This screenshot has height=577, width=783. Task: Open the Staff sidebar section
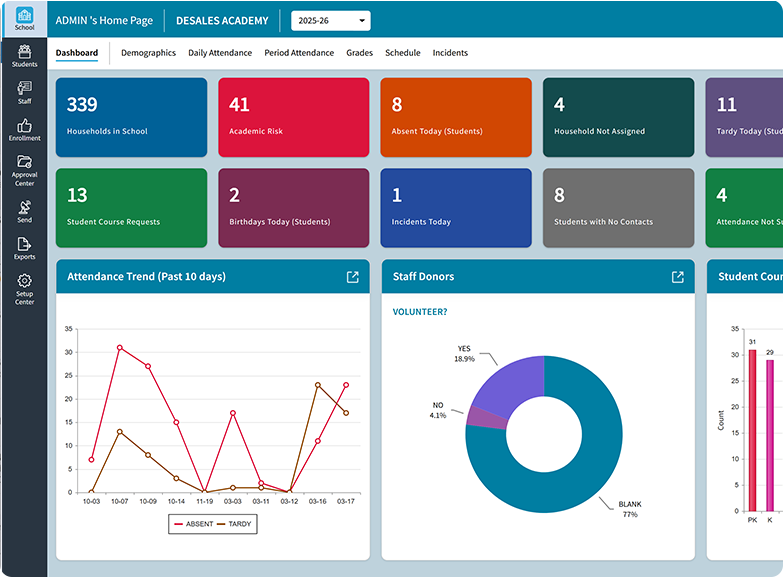coord(24,93)
